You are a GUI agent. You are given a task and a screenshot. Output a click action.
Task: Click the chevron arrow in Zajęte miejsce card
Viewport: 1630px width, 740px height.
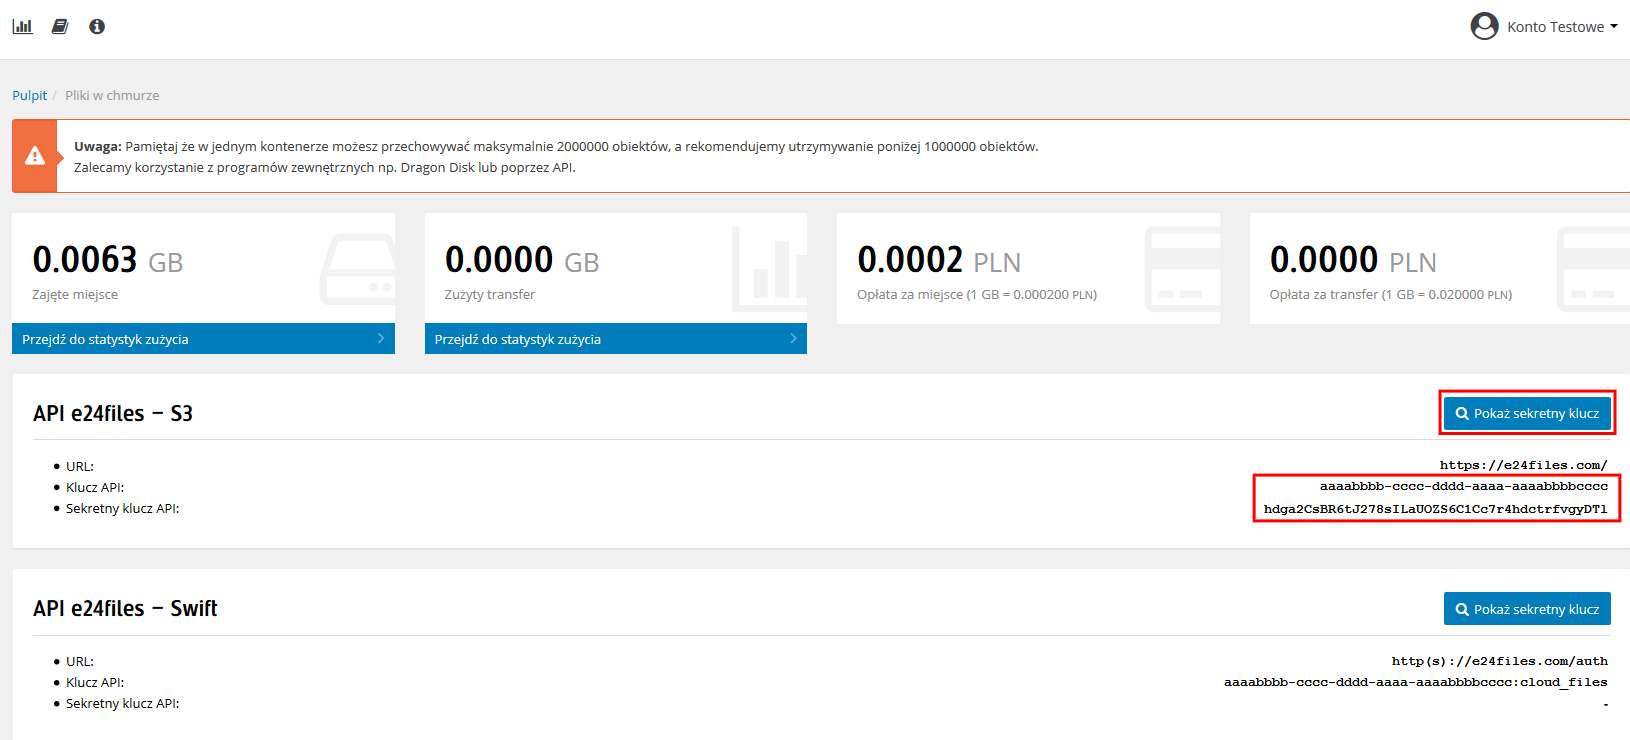coord(381,339)
